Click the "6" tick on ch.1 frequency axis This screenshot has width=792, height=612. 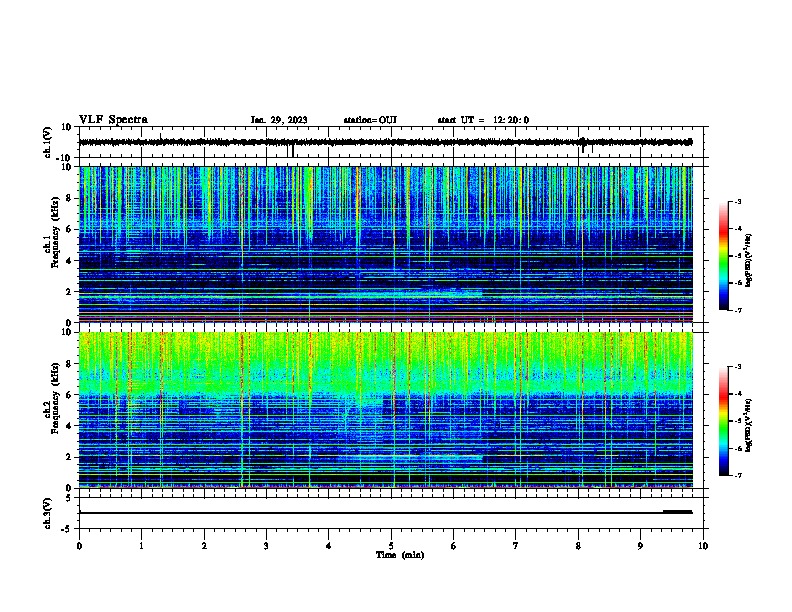click(69, 229)
